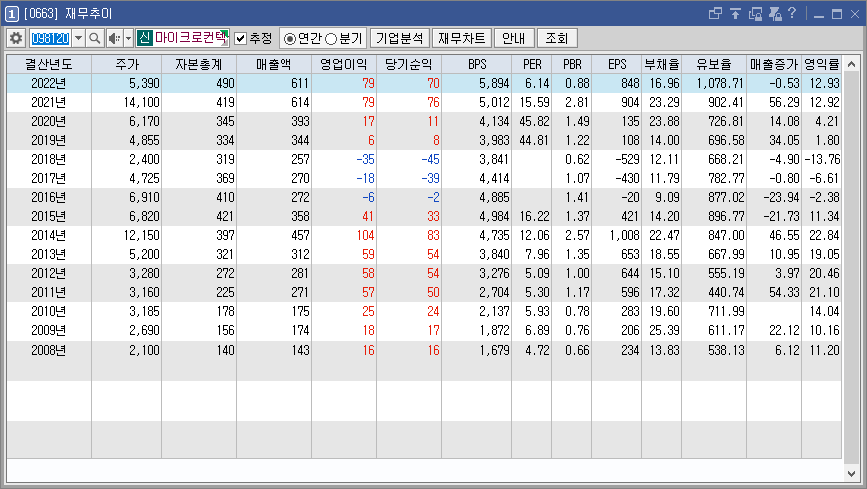The image size is (867, 489).
Task: Select the 2018년 row label
Action: coord(49,159)
